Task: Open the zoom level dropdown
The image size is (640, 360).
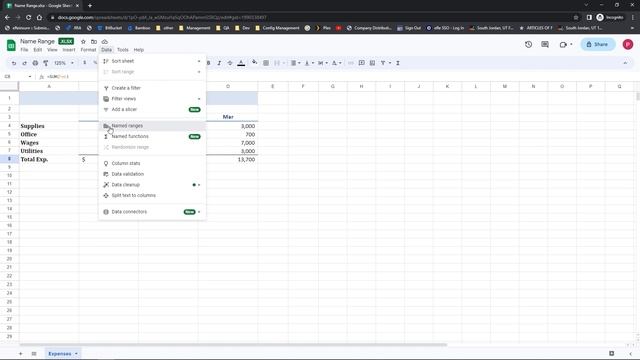Action: click(64, 63)
